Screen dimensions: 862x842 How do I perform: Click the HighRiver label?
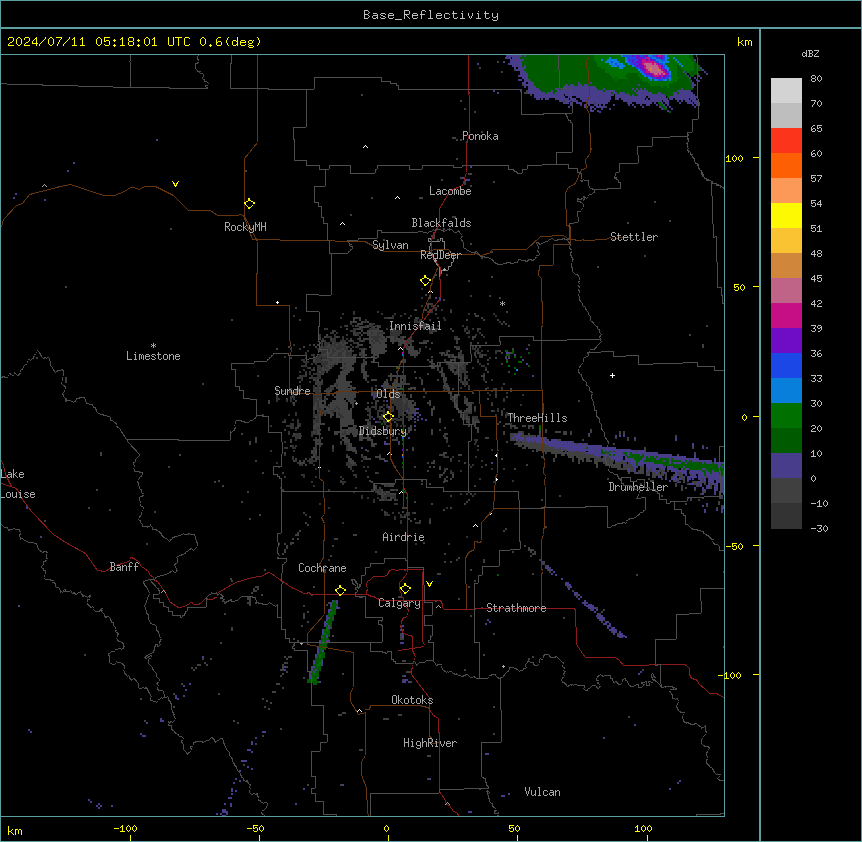pos(430,743)
